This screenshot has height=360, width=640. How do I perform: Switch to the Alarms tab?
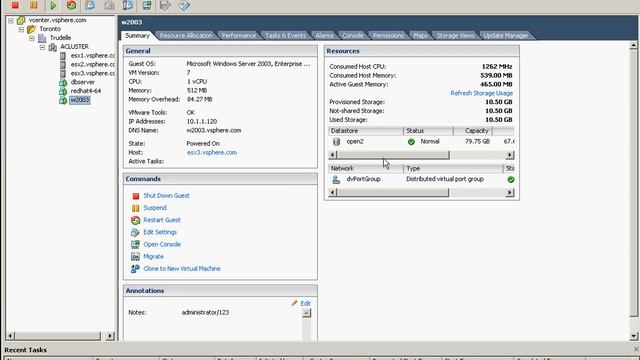[x=324, y=36]
